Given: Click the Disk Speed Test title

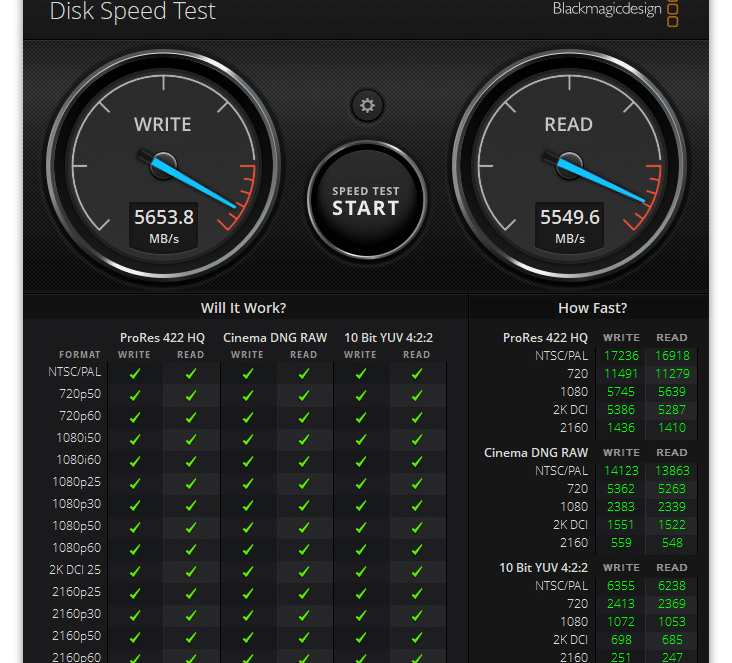Looking at the screenshot, I should click(133, 11).
